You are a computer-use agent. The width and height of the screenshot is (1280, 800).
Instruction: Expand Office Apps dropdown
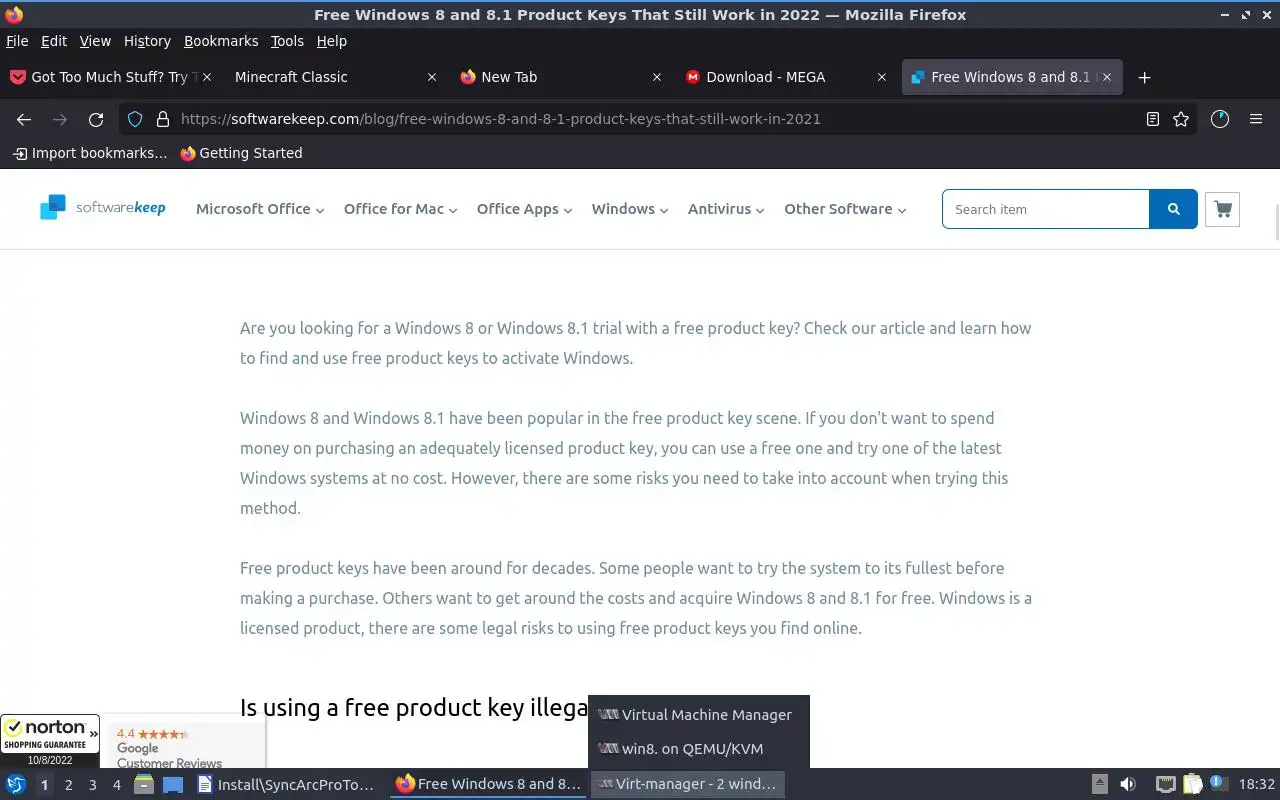[524, 209]
